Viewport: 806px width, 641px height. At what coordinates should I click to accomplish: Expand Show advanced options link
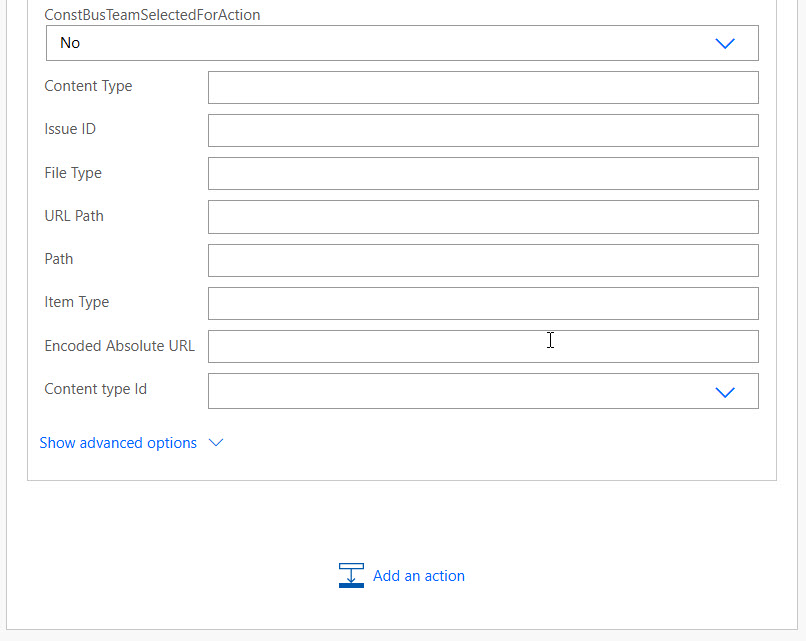click(x=118, y=443)
